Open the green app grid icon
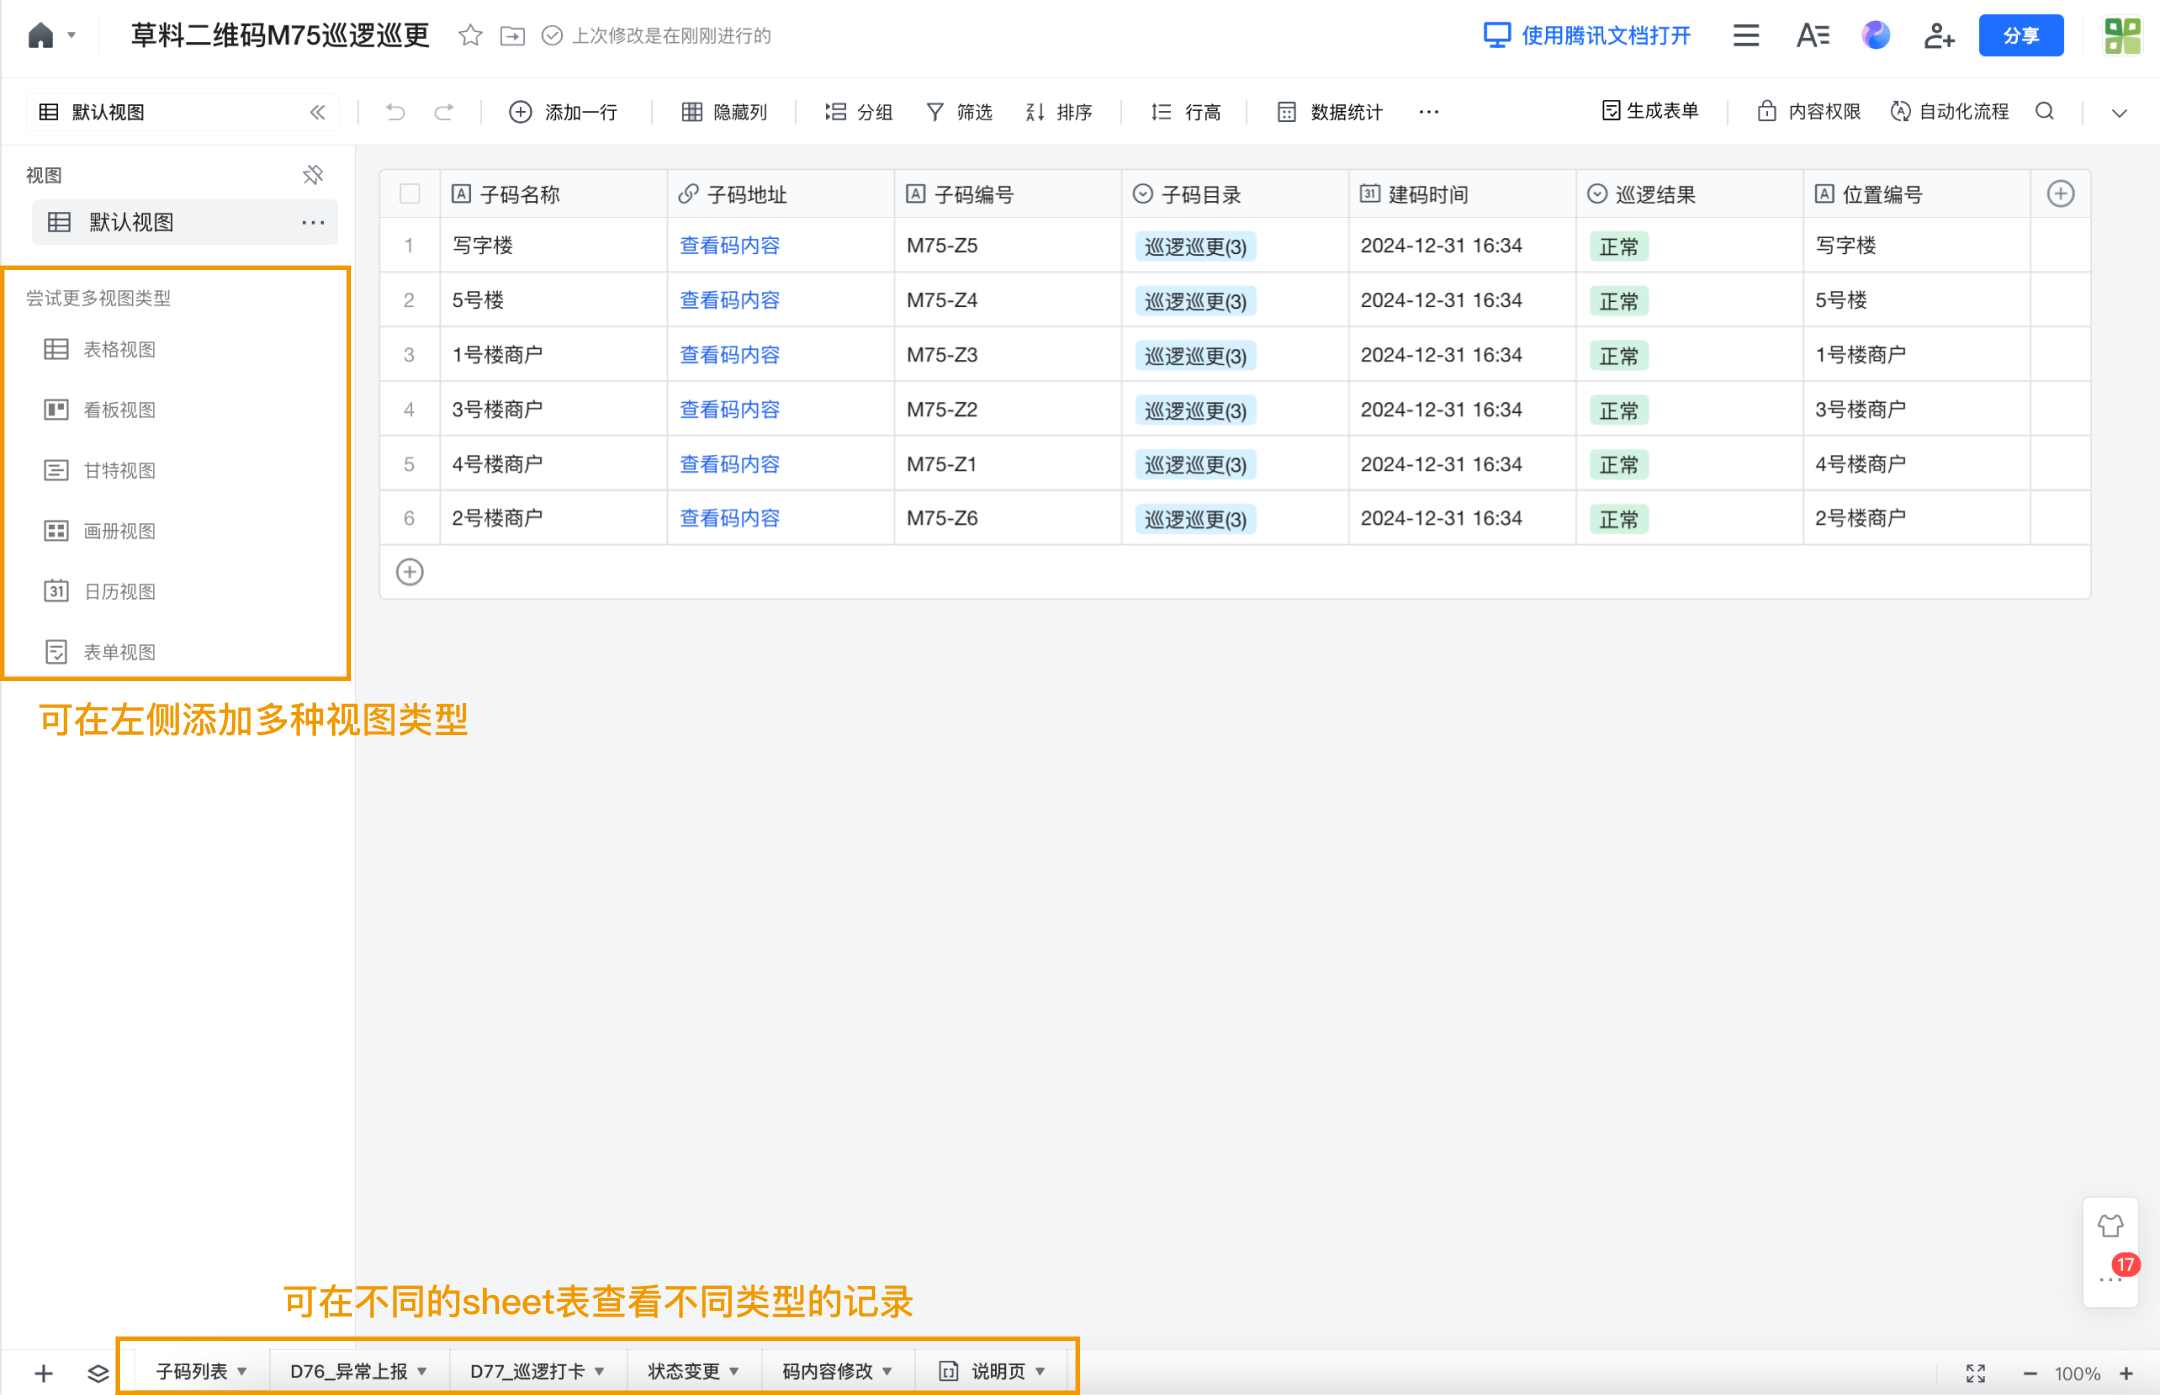 (2122, 36)
